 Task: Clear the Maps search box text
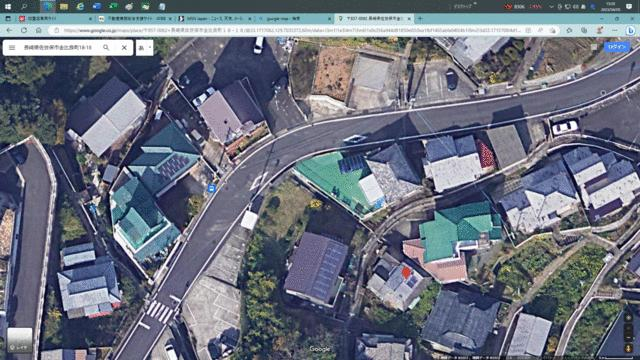[124, 48]
